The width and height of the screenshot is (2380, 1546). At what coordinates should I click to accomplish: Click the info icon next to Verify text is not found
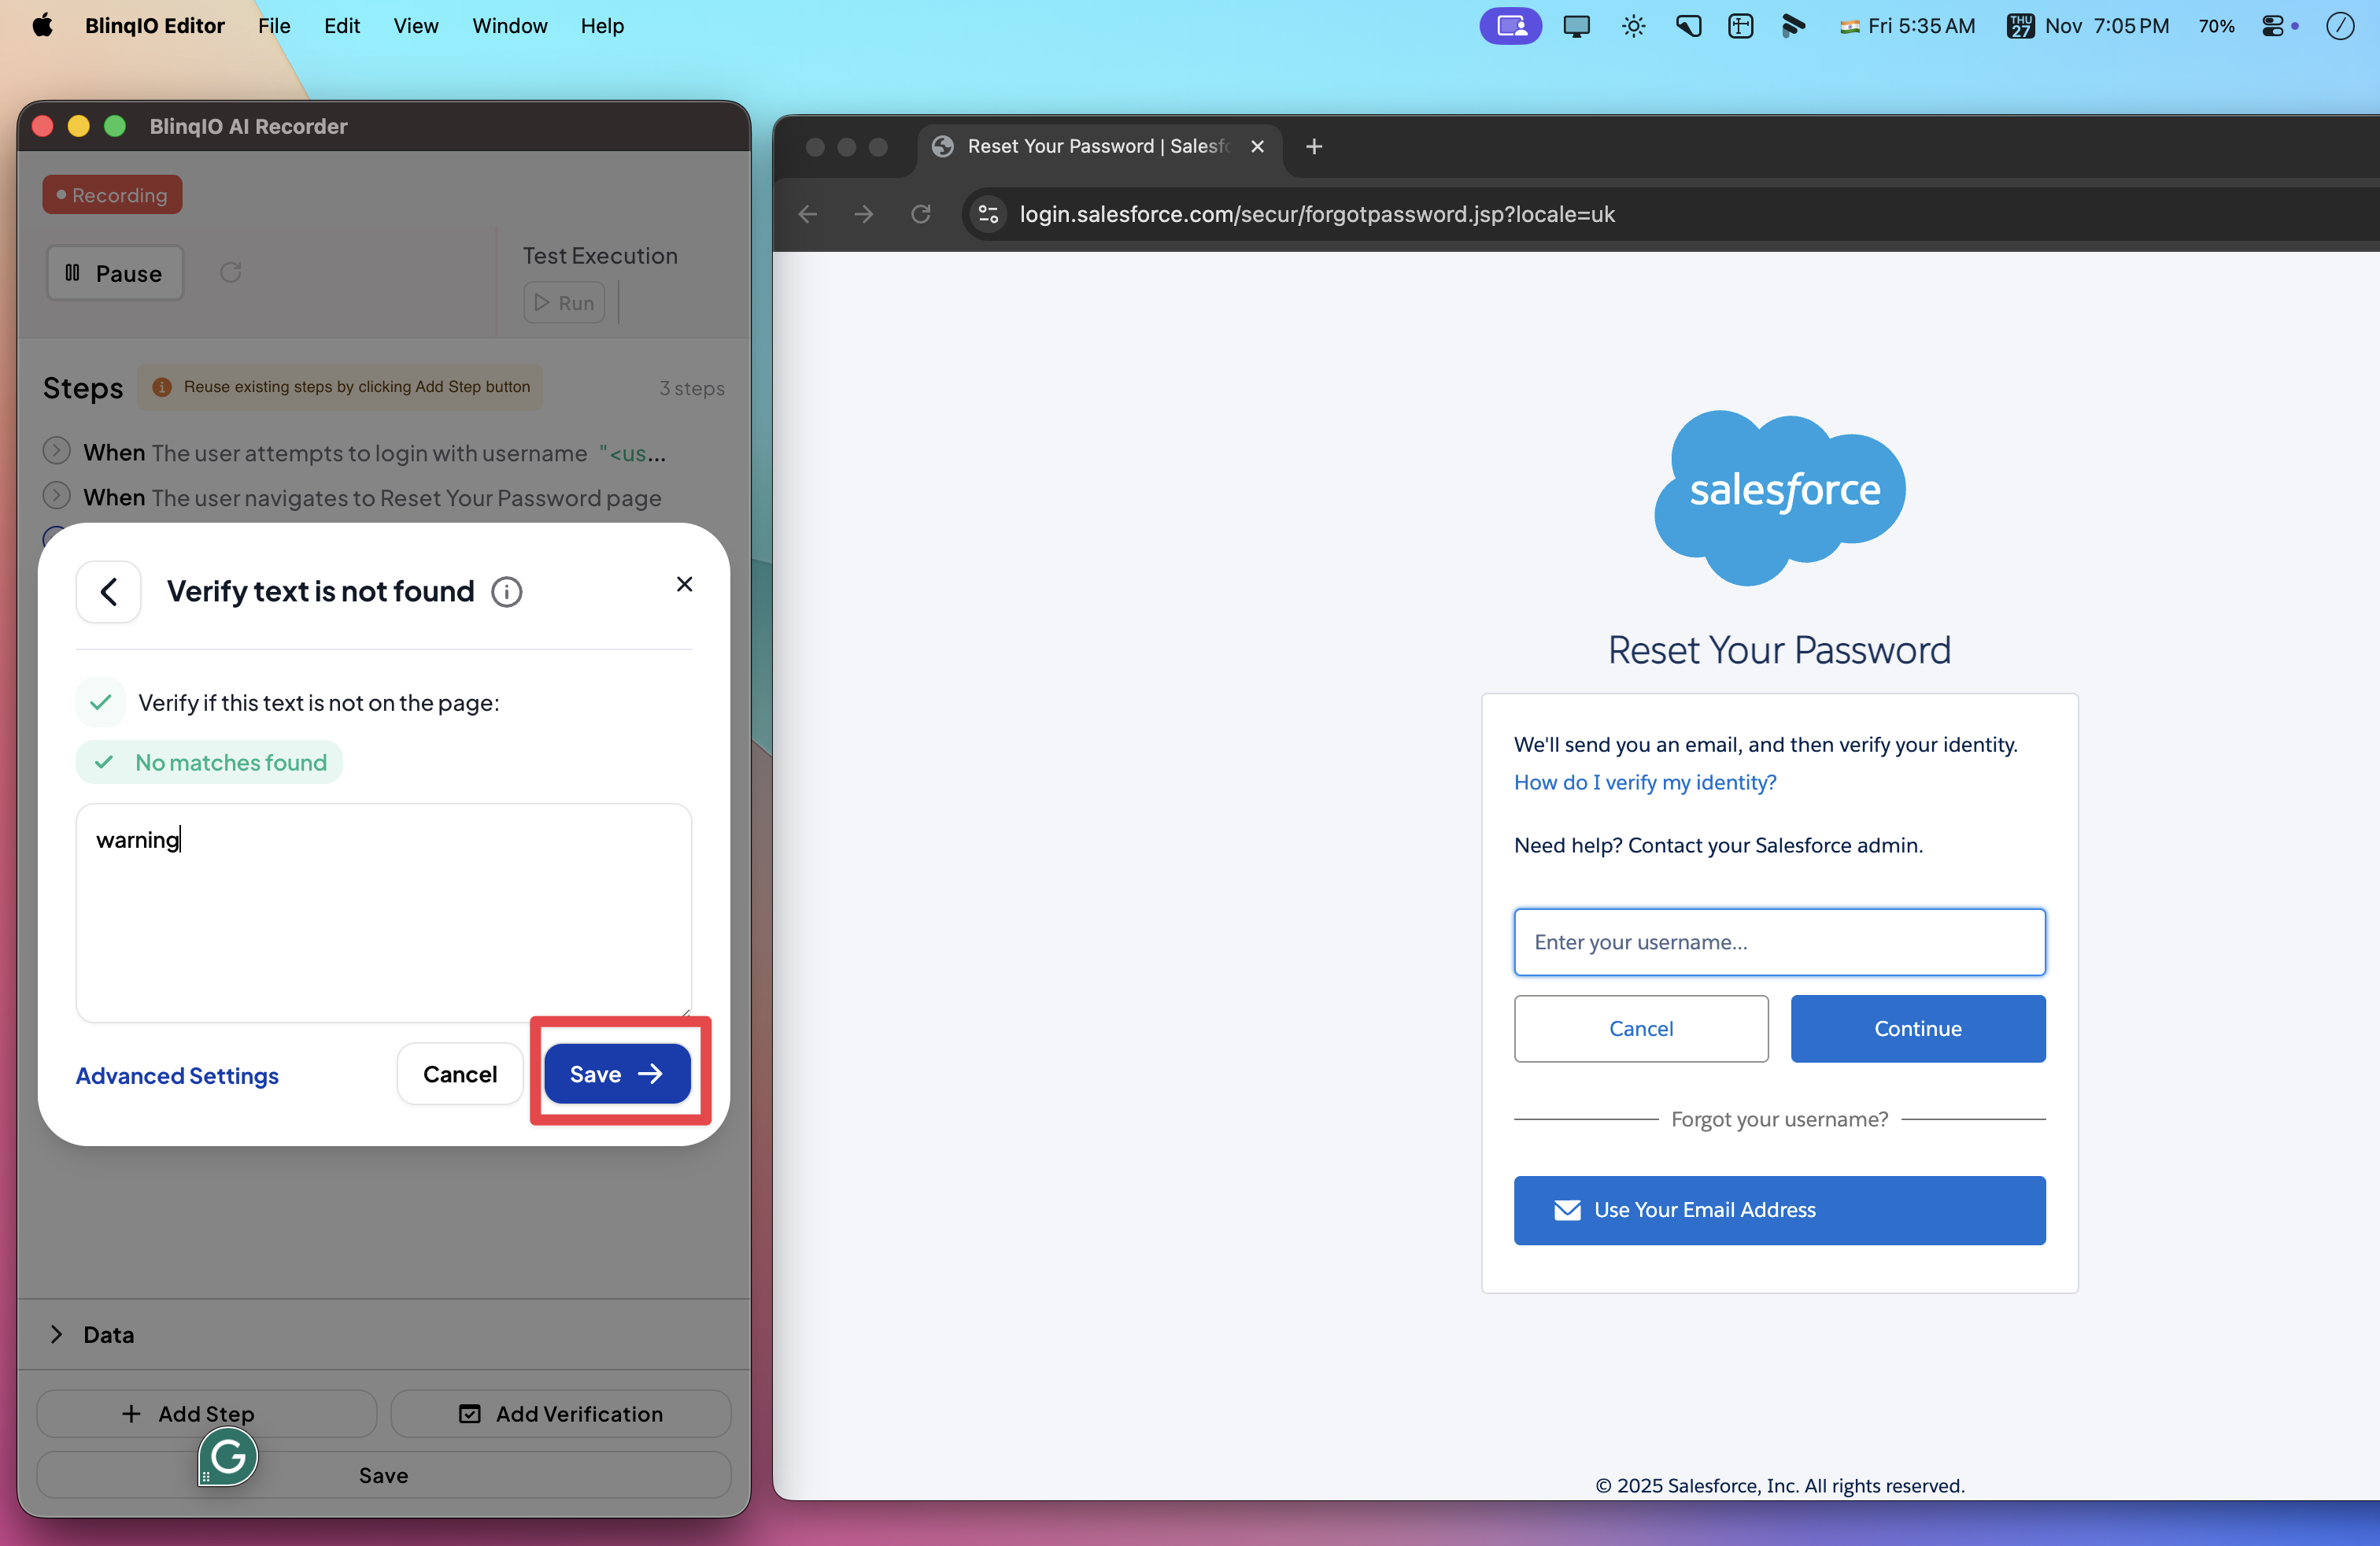pyautogui.click(x=506, y=592)
